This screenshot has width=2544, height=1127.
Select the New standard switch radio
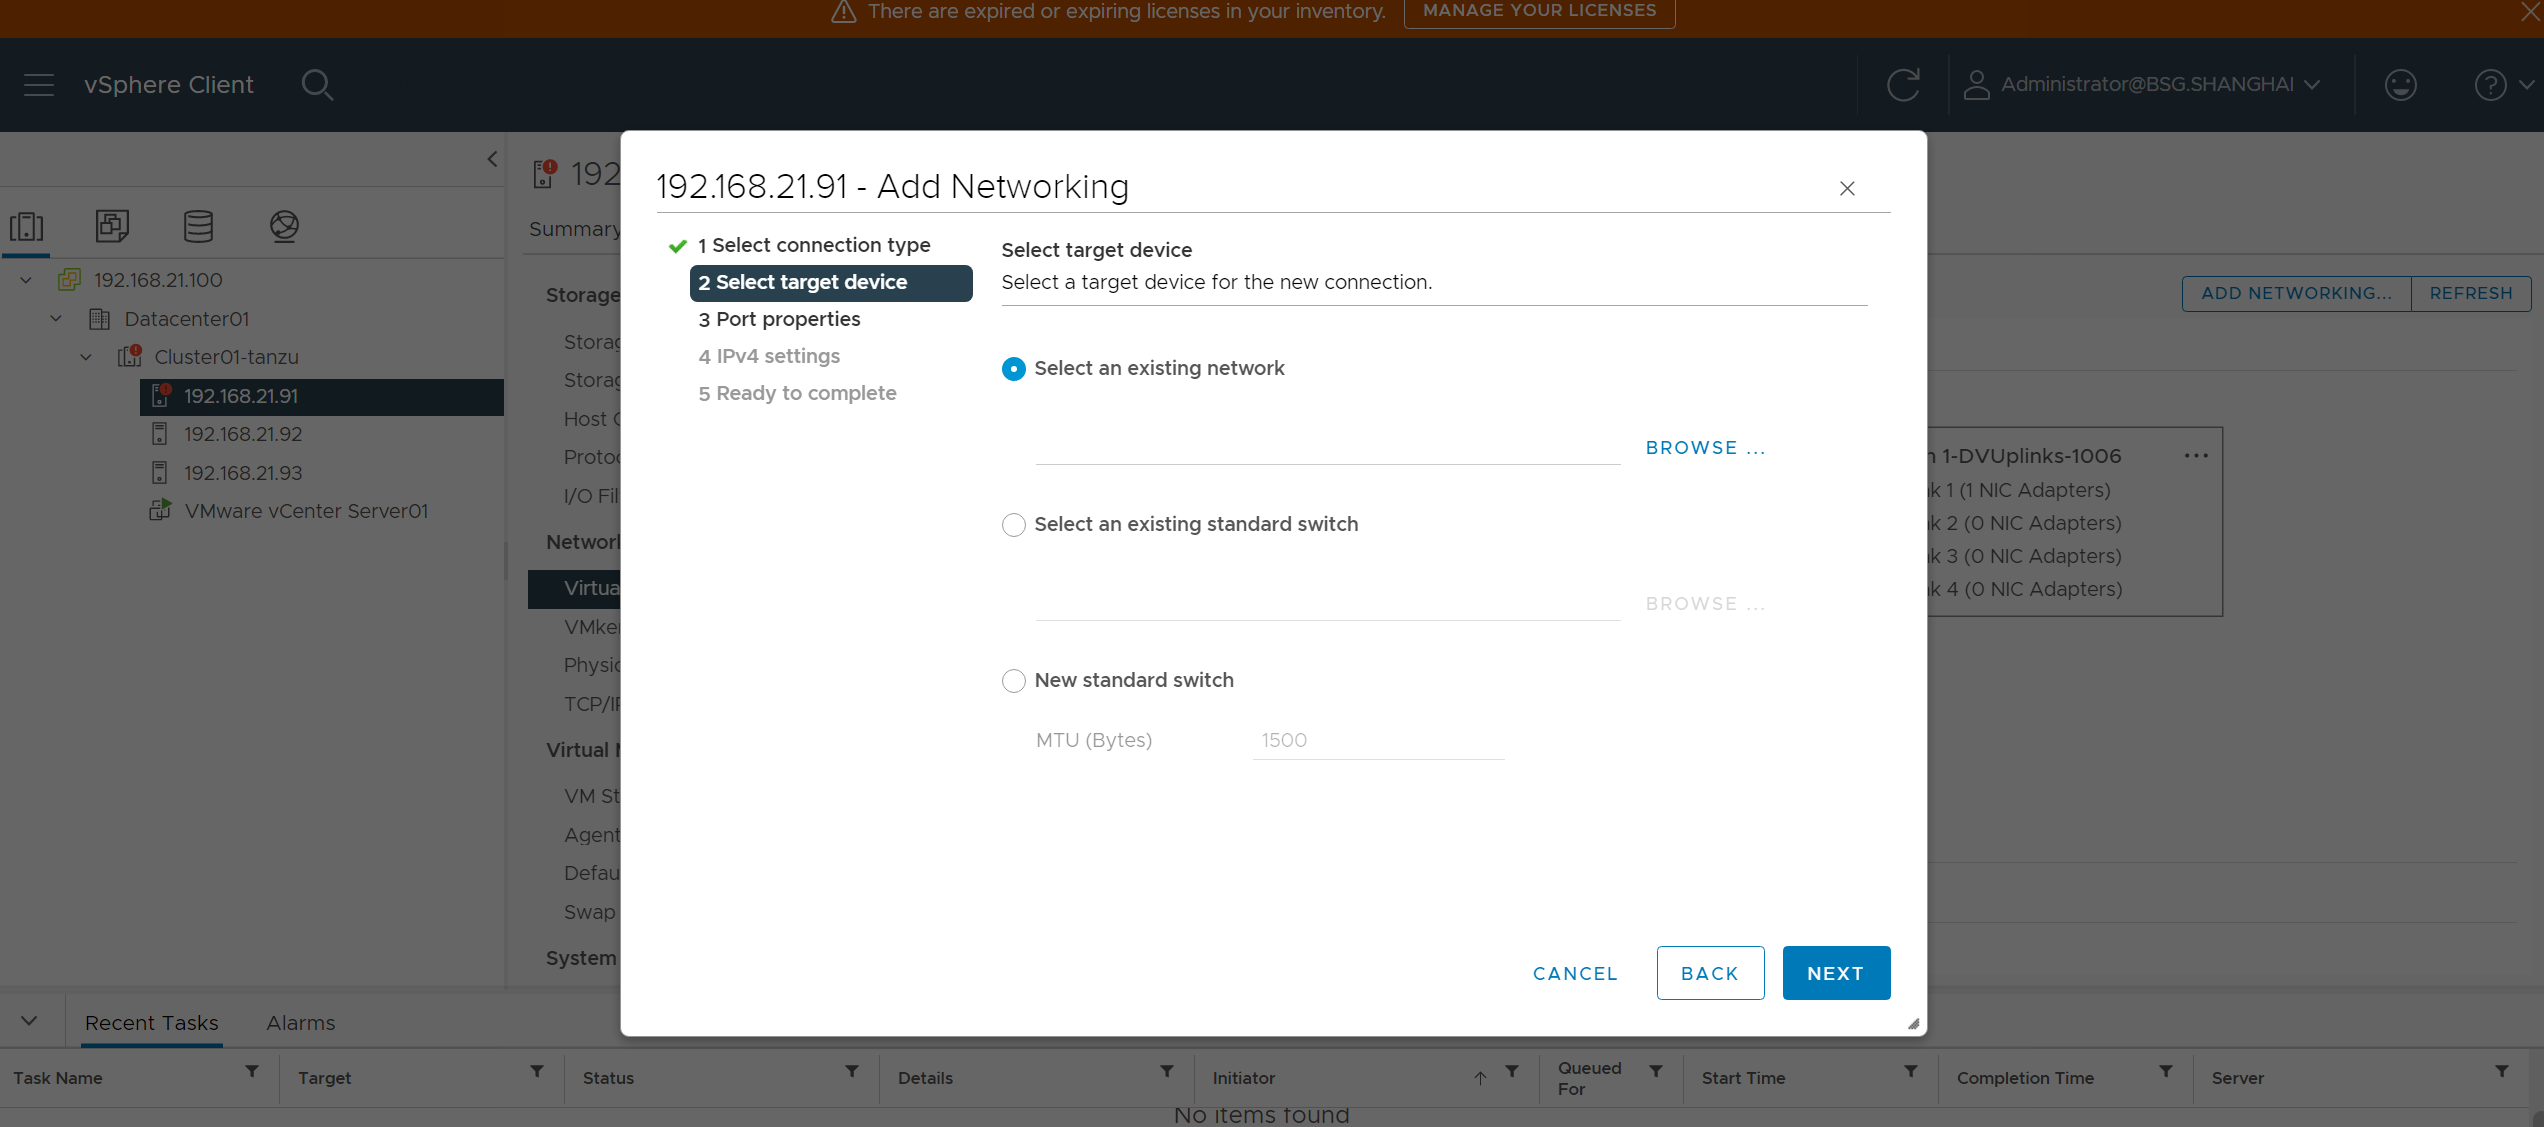click(x=1013, y=681)
